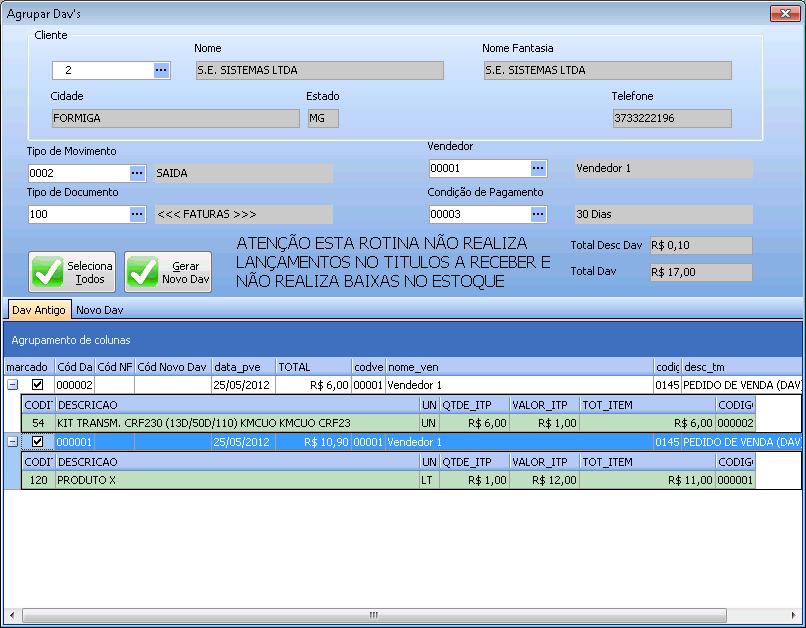
Task: Click the Gerar Novo Dav button
Action: tap(169, 272)
